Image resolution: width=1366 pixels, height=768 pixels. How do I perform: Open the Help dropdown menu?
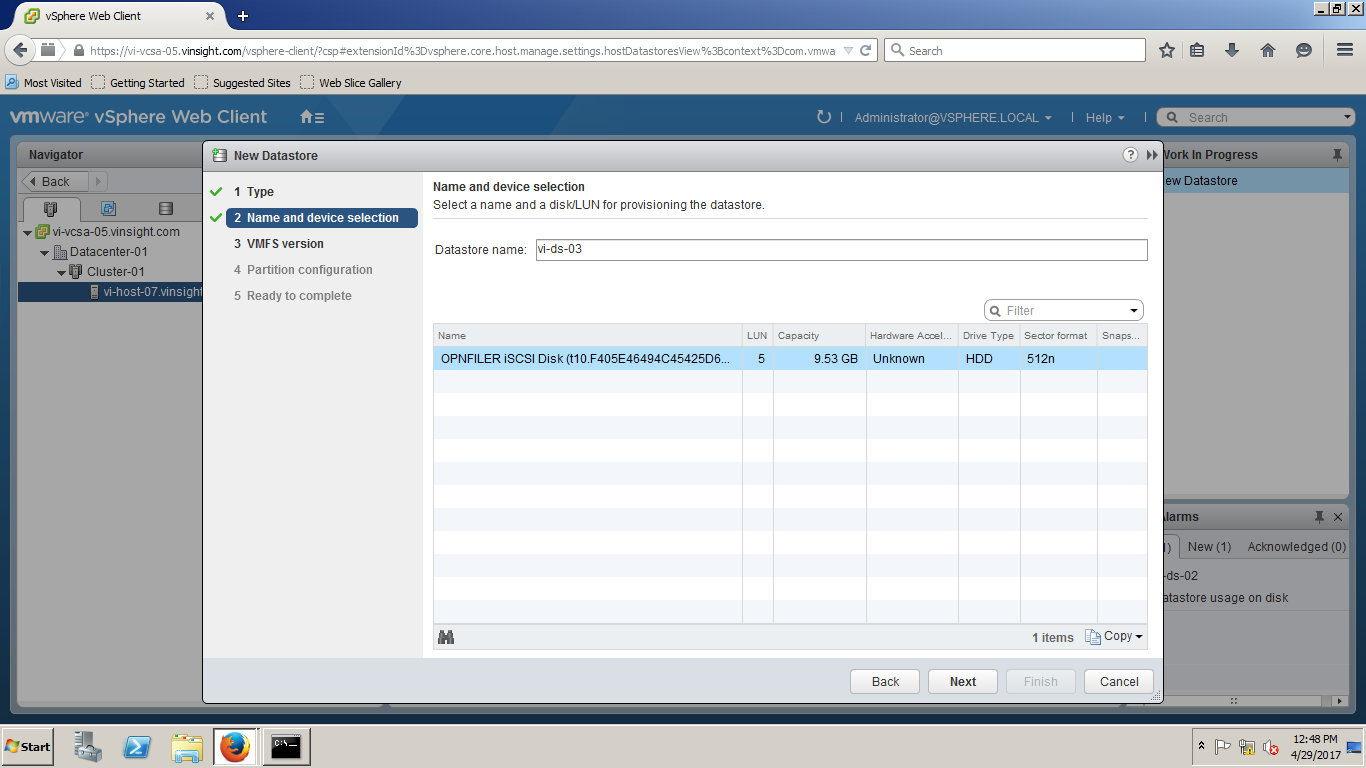pyautogui.click(x=1105, y=118)
